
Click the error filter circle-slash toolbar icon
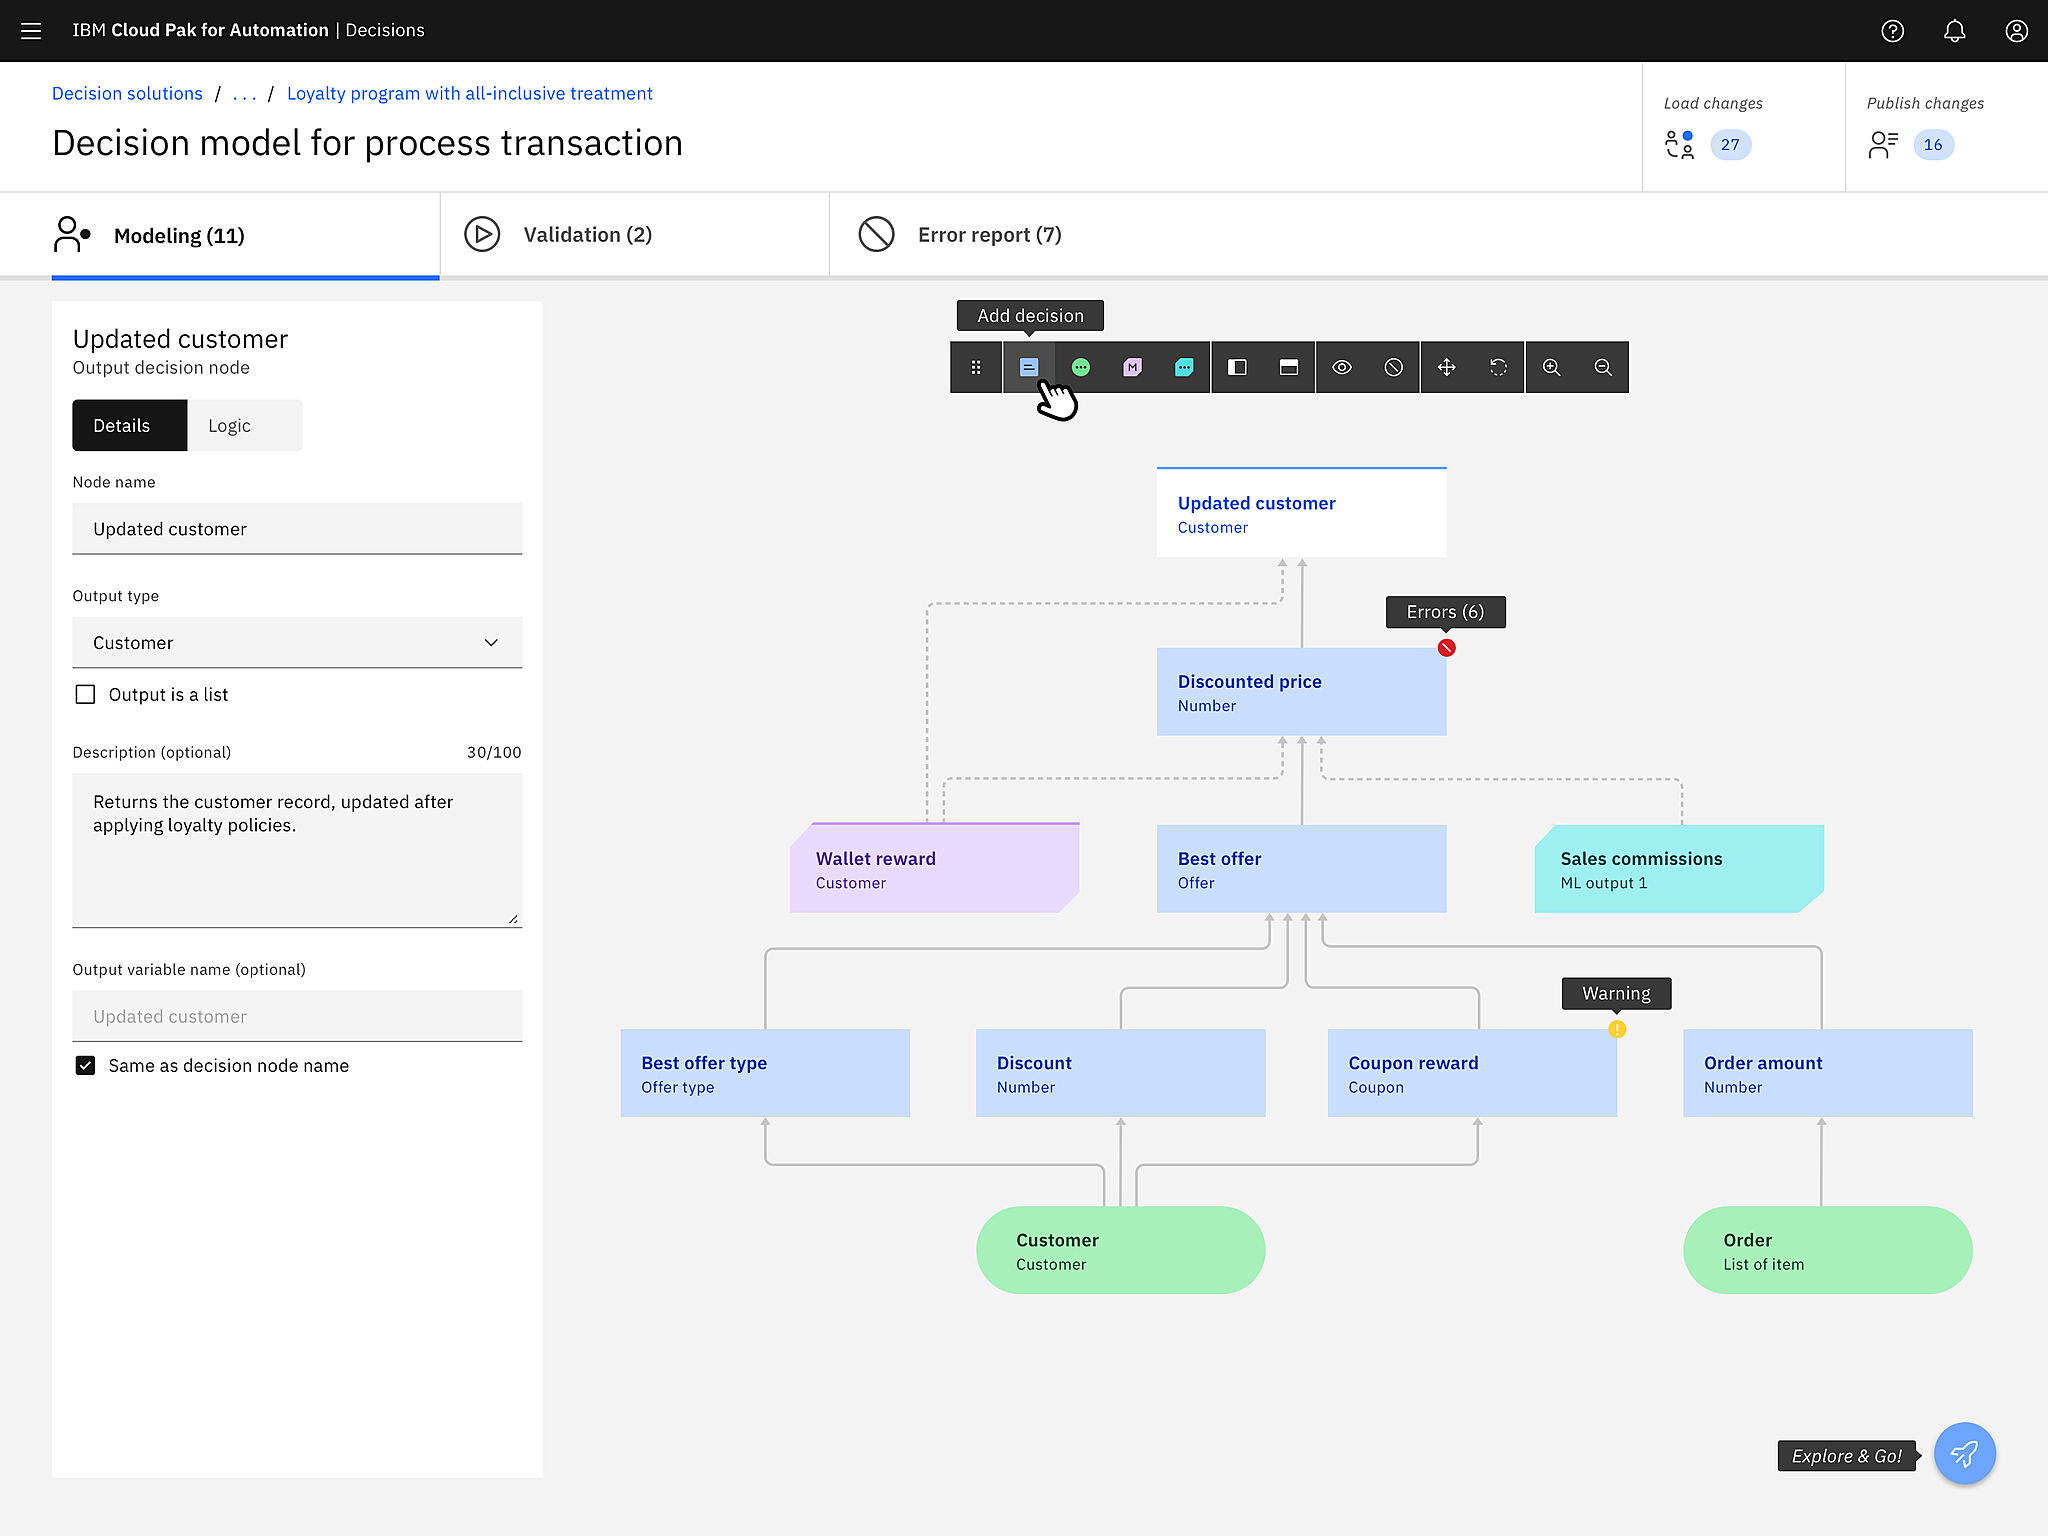[1394, 367]
